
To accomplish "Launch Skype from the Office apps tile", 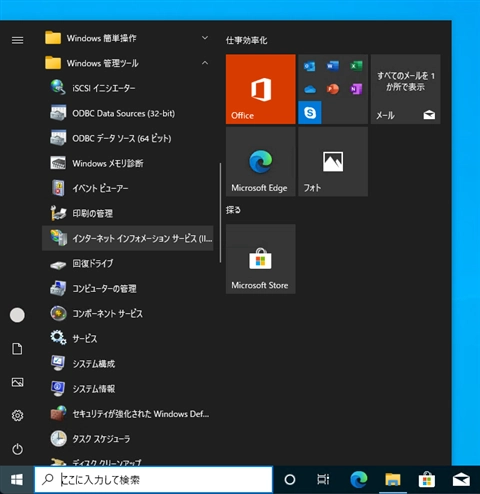I will pos(310,113).
